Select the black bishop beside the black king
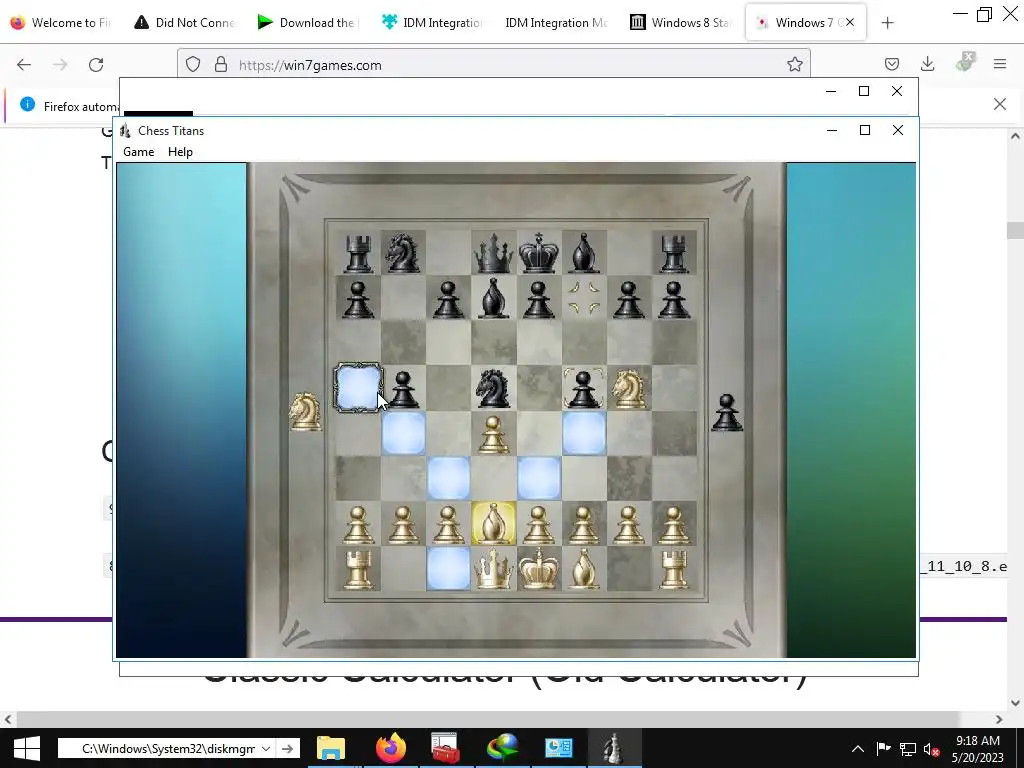 click(584, 253)
